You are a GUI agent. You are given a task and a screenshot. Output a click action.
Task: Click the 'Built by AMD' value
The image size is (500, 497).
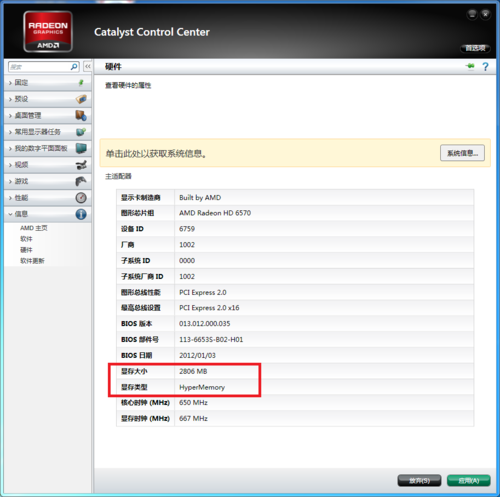[200, 197]
